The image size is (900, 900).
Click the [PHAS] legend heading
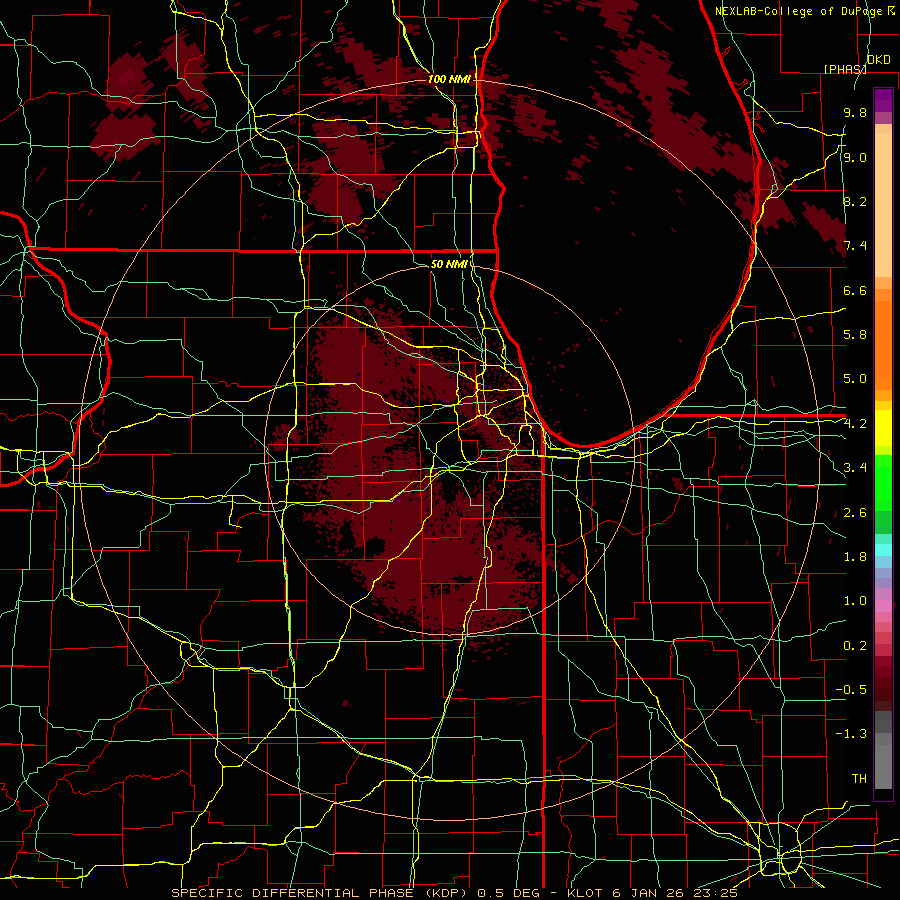click(x=845, y=69)
